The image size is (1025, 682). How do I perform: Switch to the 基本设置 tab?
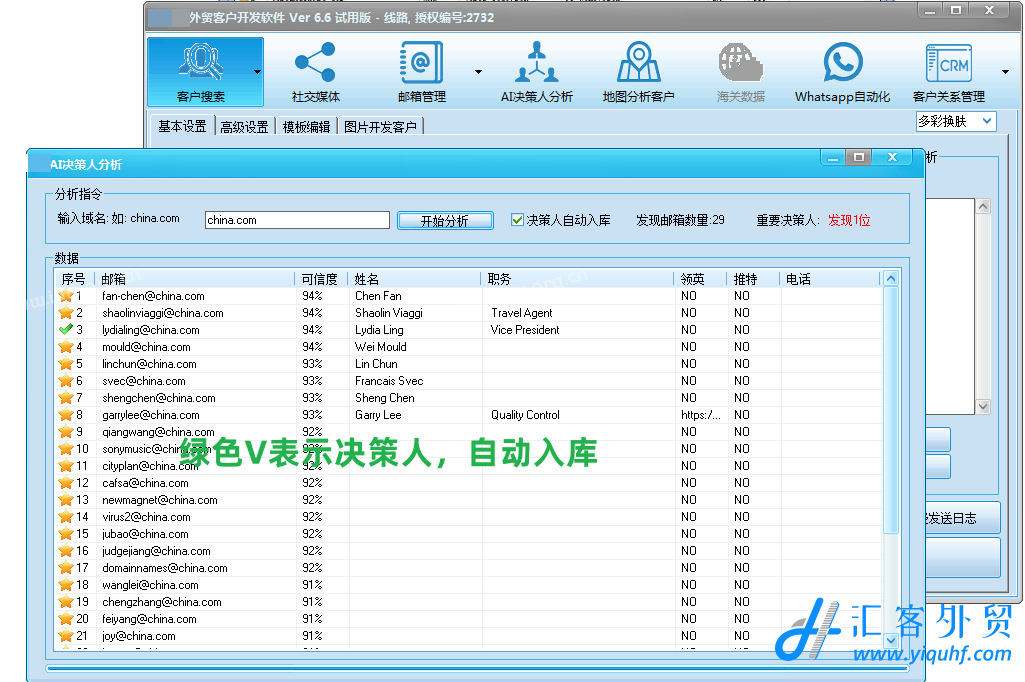tap(182, 126)
